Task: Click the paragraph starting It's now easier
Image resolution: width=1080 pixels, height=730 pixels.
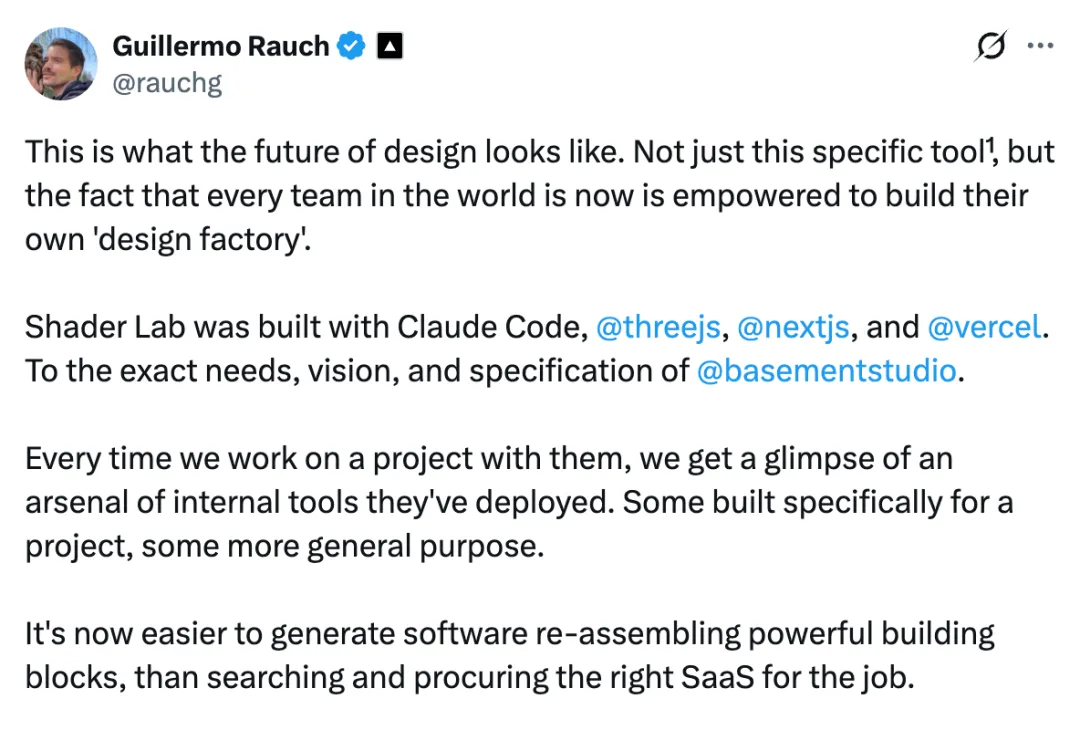Action: (x=510, y=656)
